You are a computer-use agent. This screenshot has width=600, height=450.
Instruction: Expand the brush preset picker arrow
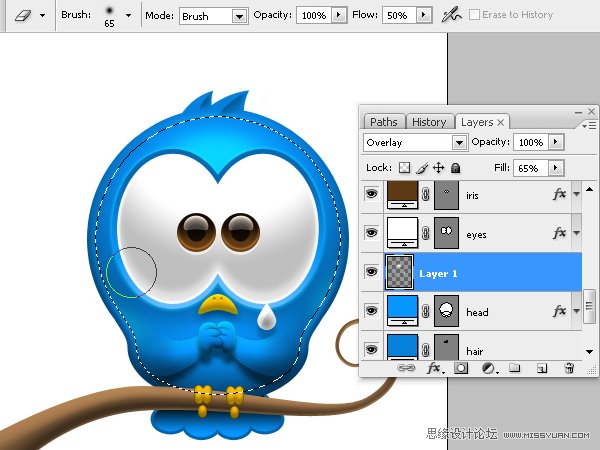pos(129,15)
